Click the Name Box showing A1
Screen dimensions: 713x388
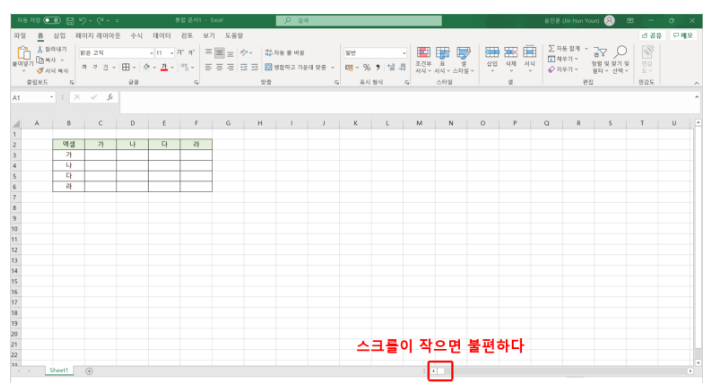pos(33,97)
